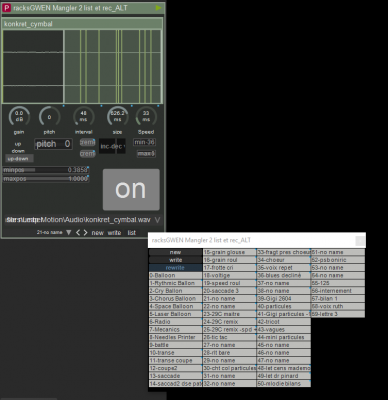
Task: Open the inc-dec mode dropdown
Action: tap(113, 146)
